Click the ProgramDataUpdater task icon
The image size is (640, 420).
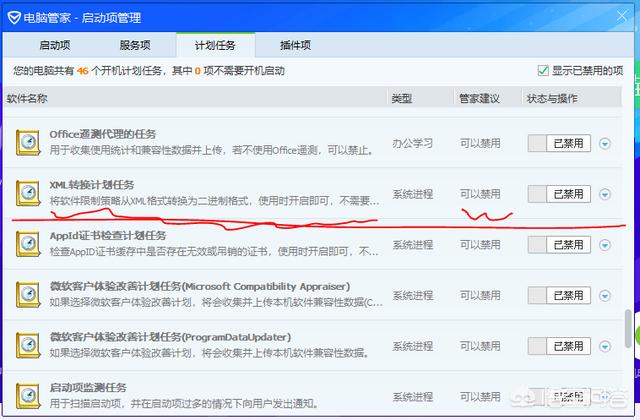[29, 346]
